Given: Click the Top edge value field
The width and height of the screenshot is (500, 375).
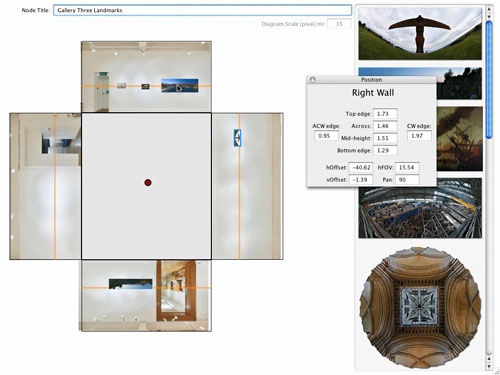Looking at the screenshot, I should (x=385, y=114).
